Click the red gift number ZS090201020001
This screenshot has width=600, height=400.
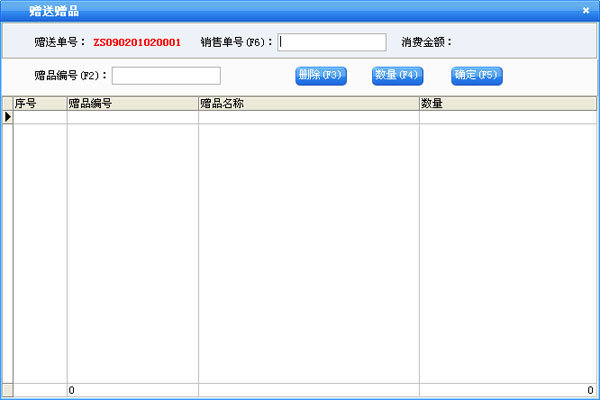137,43
